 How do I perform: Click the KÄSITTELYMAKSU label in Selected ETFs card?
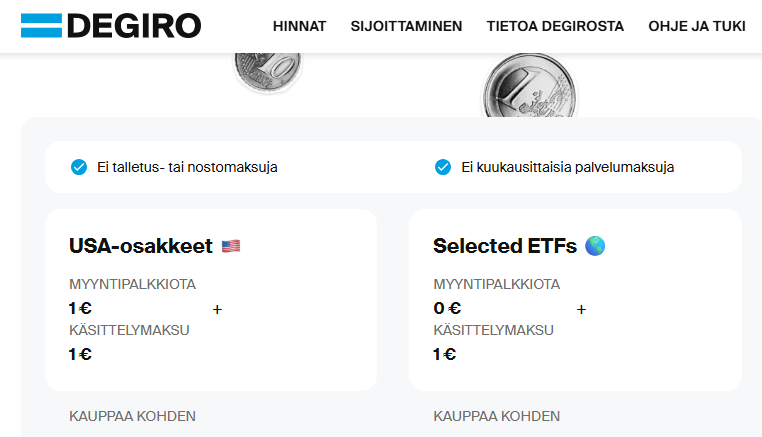click(493, 330)
